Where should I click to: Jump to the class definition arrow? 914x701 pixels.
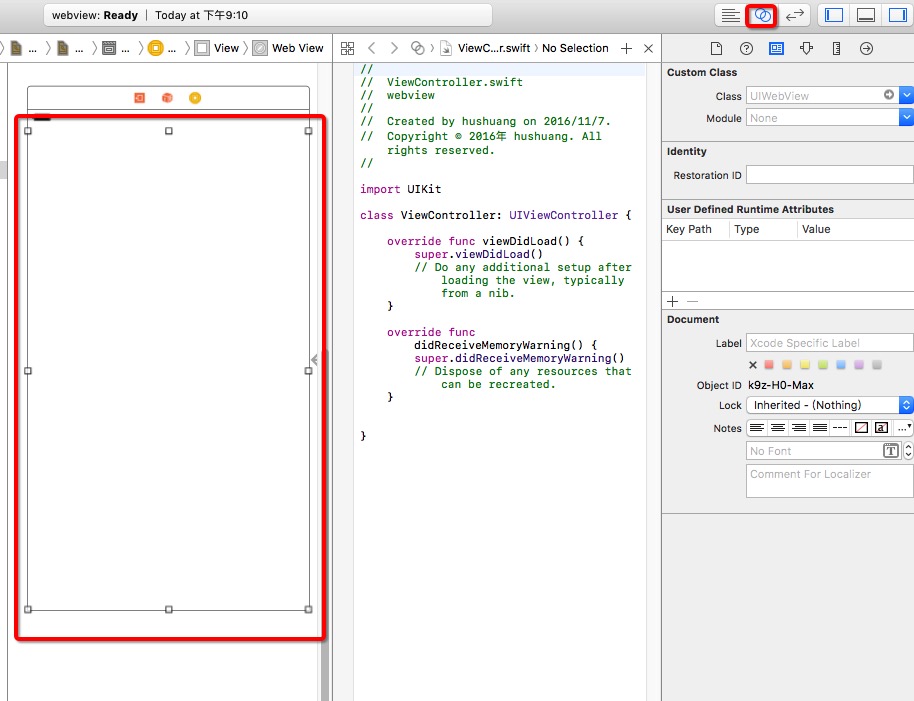click(x=889, y=94)
